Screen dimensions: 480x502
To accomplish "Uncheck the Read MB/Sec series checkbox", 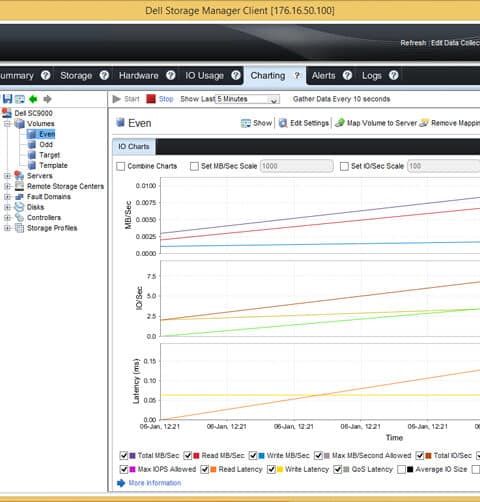I will tap(188, 455).
